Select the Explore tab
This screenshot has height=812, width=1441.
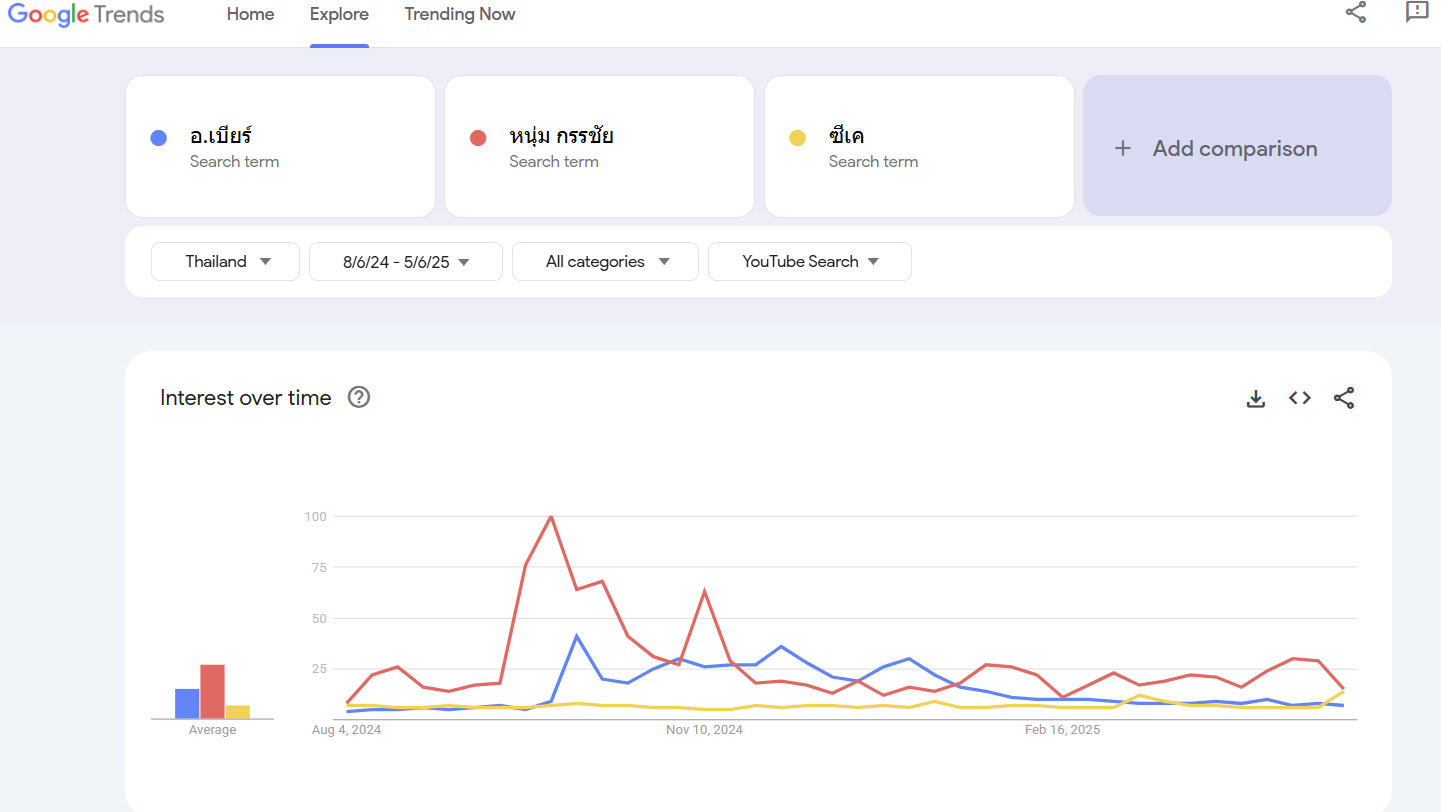(x=339, y=14)
